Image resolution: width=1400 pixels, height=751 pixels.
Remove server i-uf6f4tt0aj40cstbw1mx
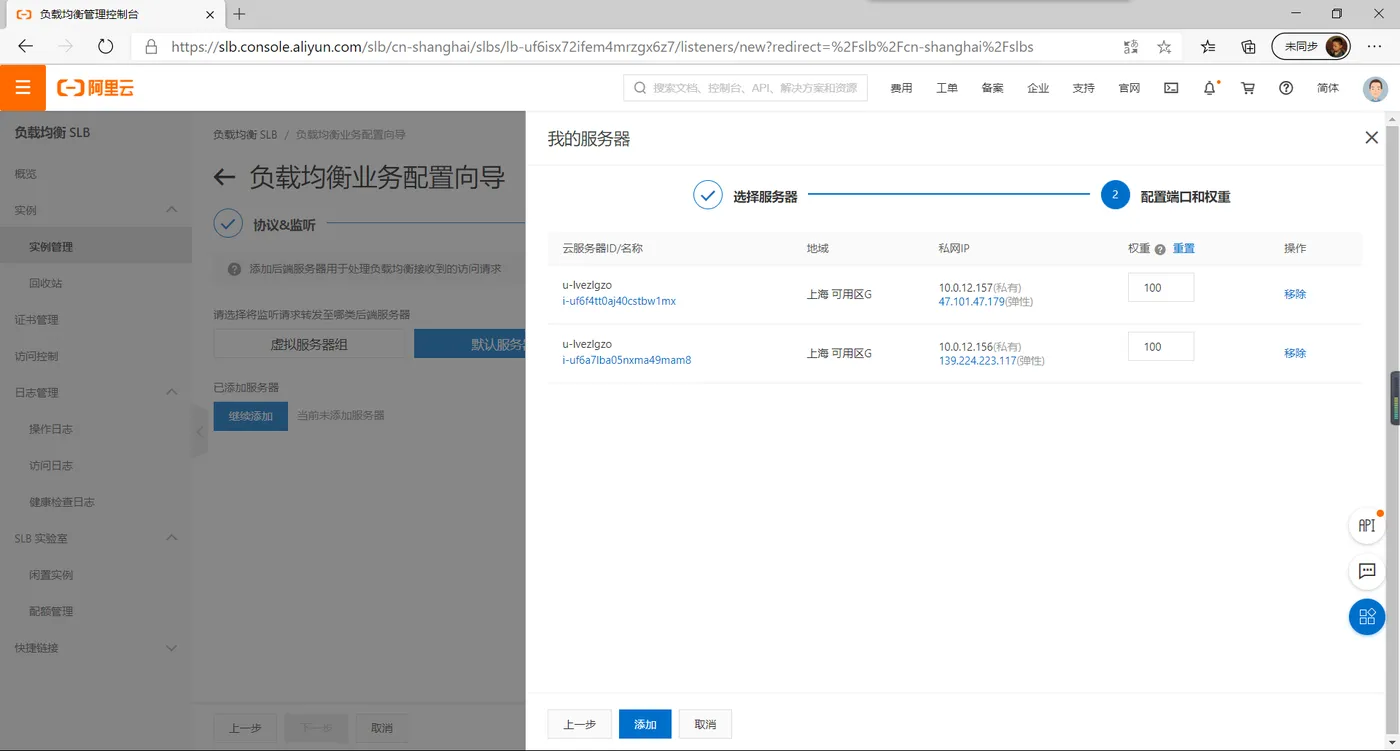pyautogui.click(x=1295, y=294)
